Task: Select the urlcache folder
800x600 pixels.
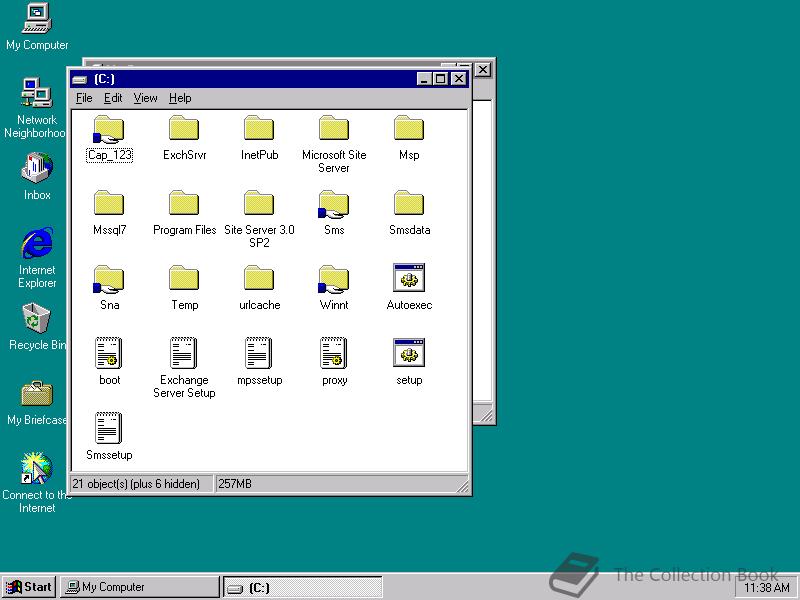Action: coord(259,288)
